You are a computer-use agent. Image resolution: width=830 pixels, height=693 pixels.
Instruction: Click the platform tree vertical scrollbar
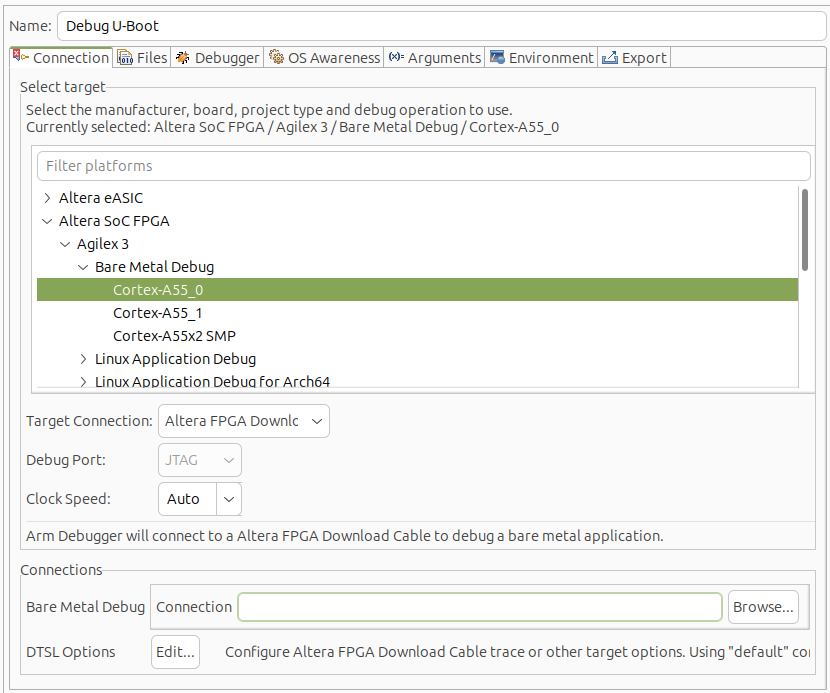(x=805, y=230)
